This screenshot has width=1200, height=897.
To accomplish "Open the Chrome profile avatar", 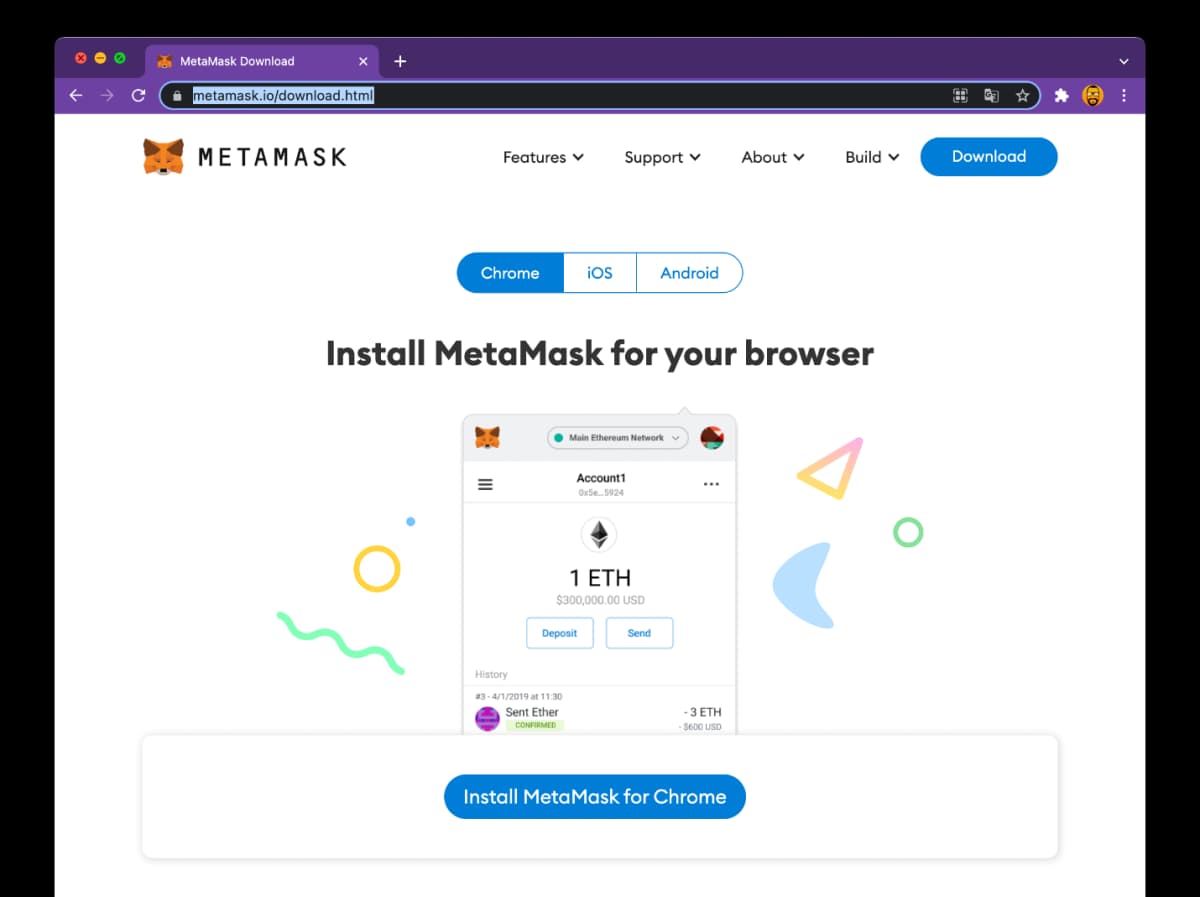I will (1093, 96).
